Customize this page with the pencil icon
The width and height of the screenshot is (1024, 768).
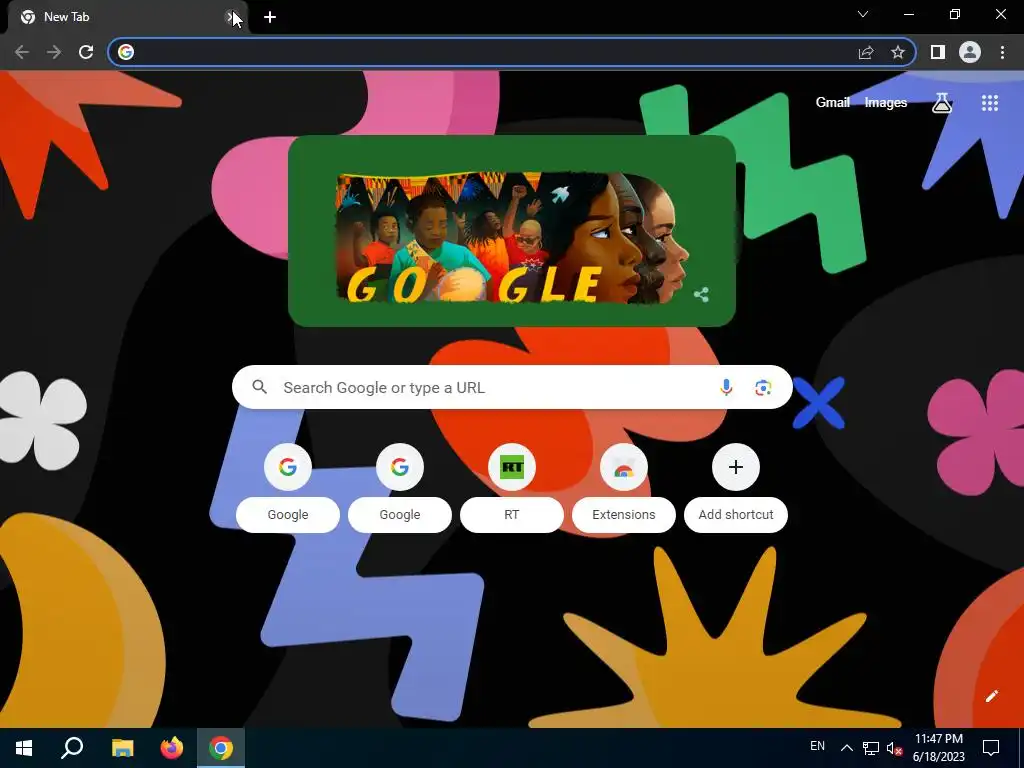coord(991,696)
